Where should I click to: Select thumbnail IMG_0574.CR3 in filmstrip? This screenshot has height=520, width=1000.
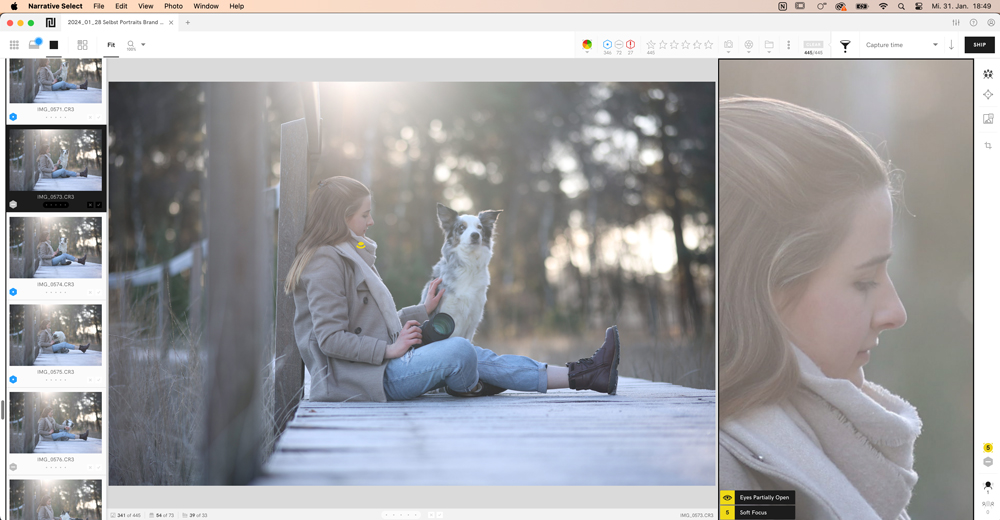coord(55,248)
